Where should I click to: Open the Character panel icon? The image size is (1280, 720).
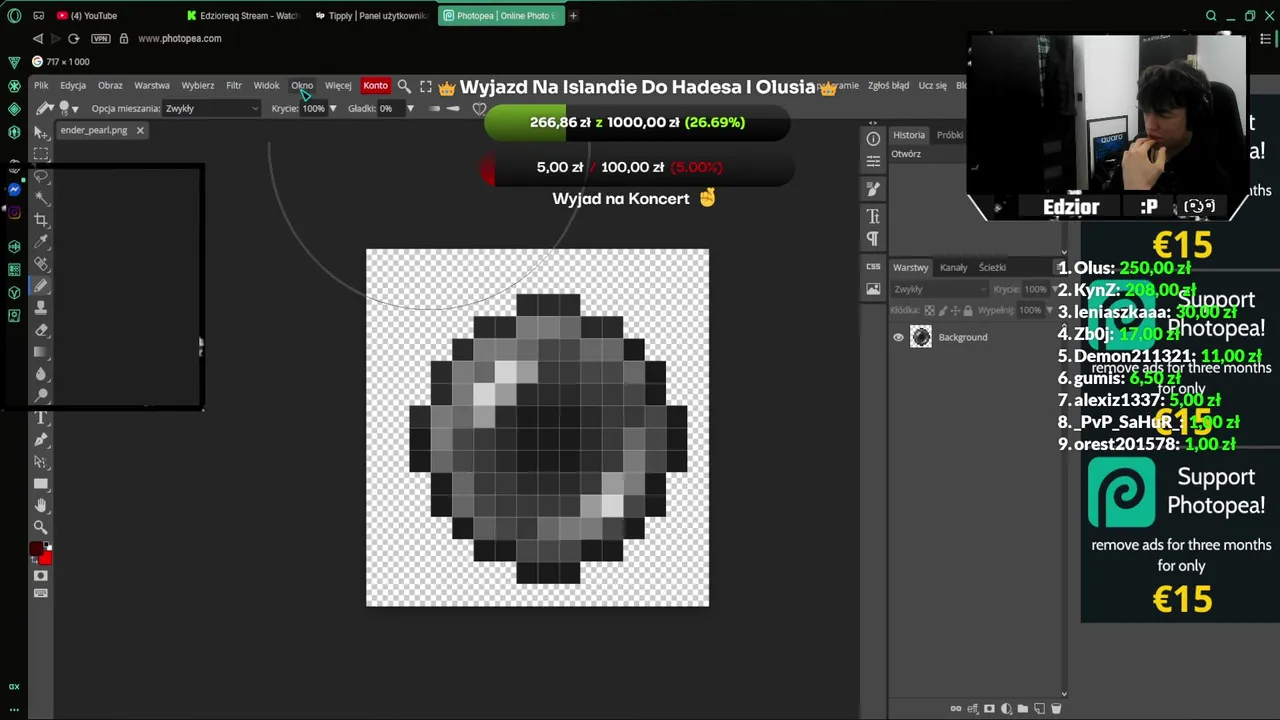pos(873,216)
